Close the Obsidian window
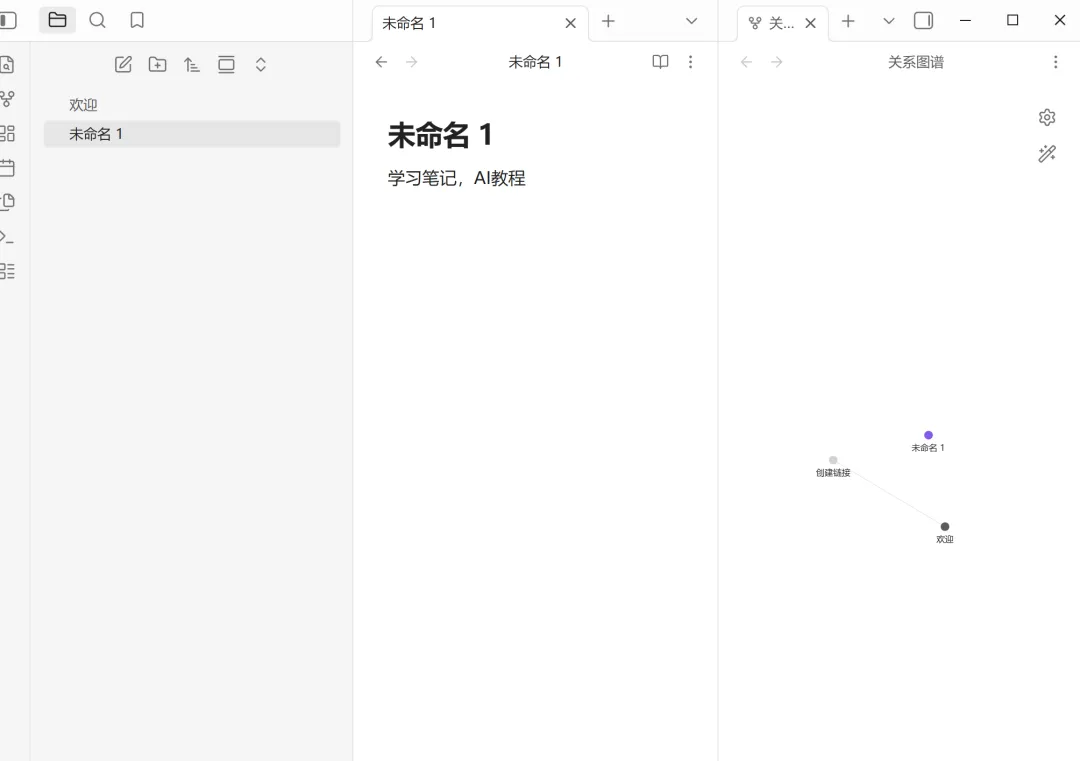The width and height of the screenshot is (1080, 761). click(1060, 21)
